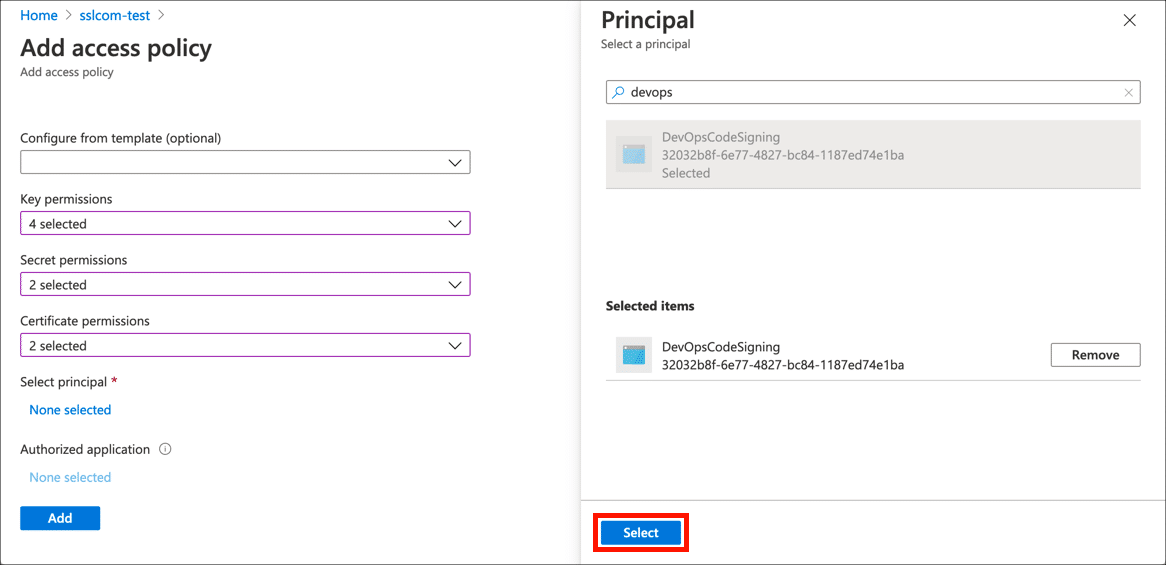Click the app icon under Selected items

(633, 356)
